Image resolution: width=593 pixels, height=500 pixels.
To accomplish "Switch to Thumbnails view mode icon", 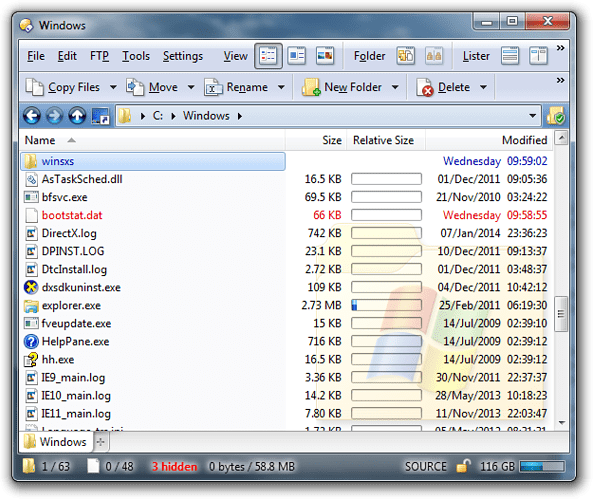I will [324, 56].
